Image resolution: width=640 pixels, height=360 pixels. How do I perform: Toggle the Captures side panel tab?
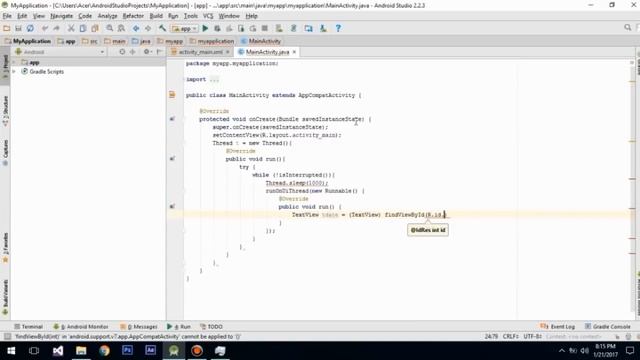click(5, 153)
